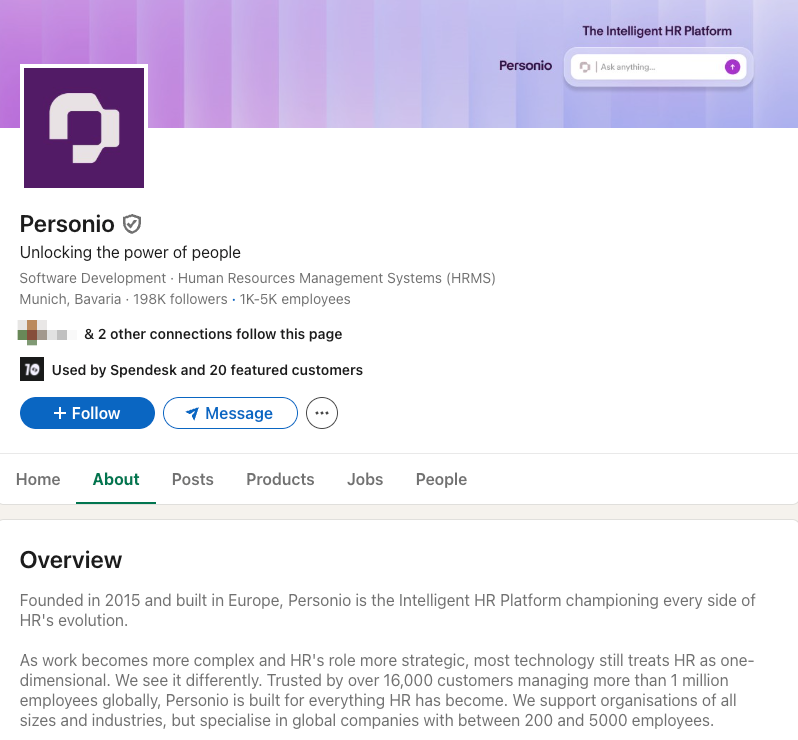The height and width of the screenshot is (740, 798).
Task: Select the About tab
Action: 116,479
